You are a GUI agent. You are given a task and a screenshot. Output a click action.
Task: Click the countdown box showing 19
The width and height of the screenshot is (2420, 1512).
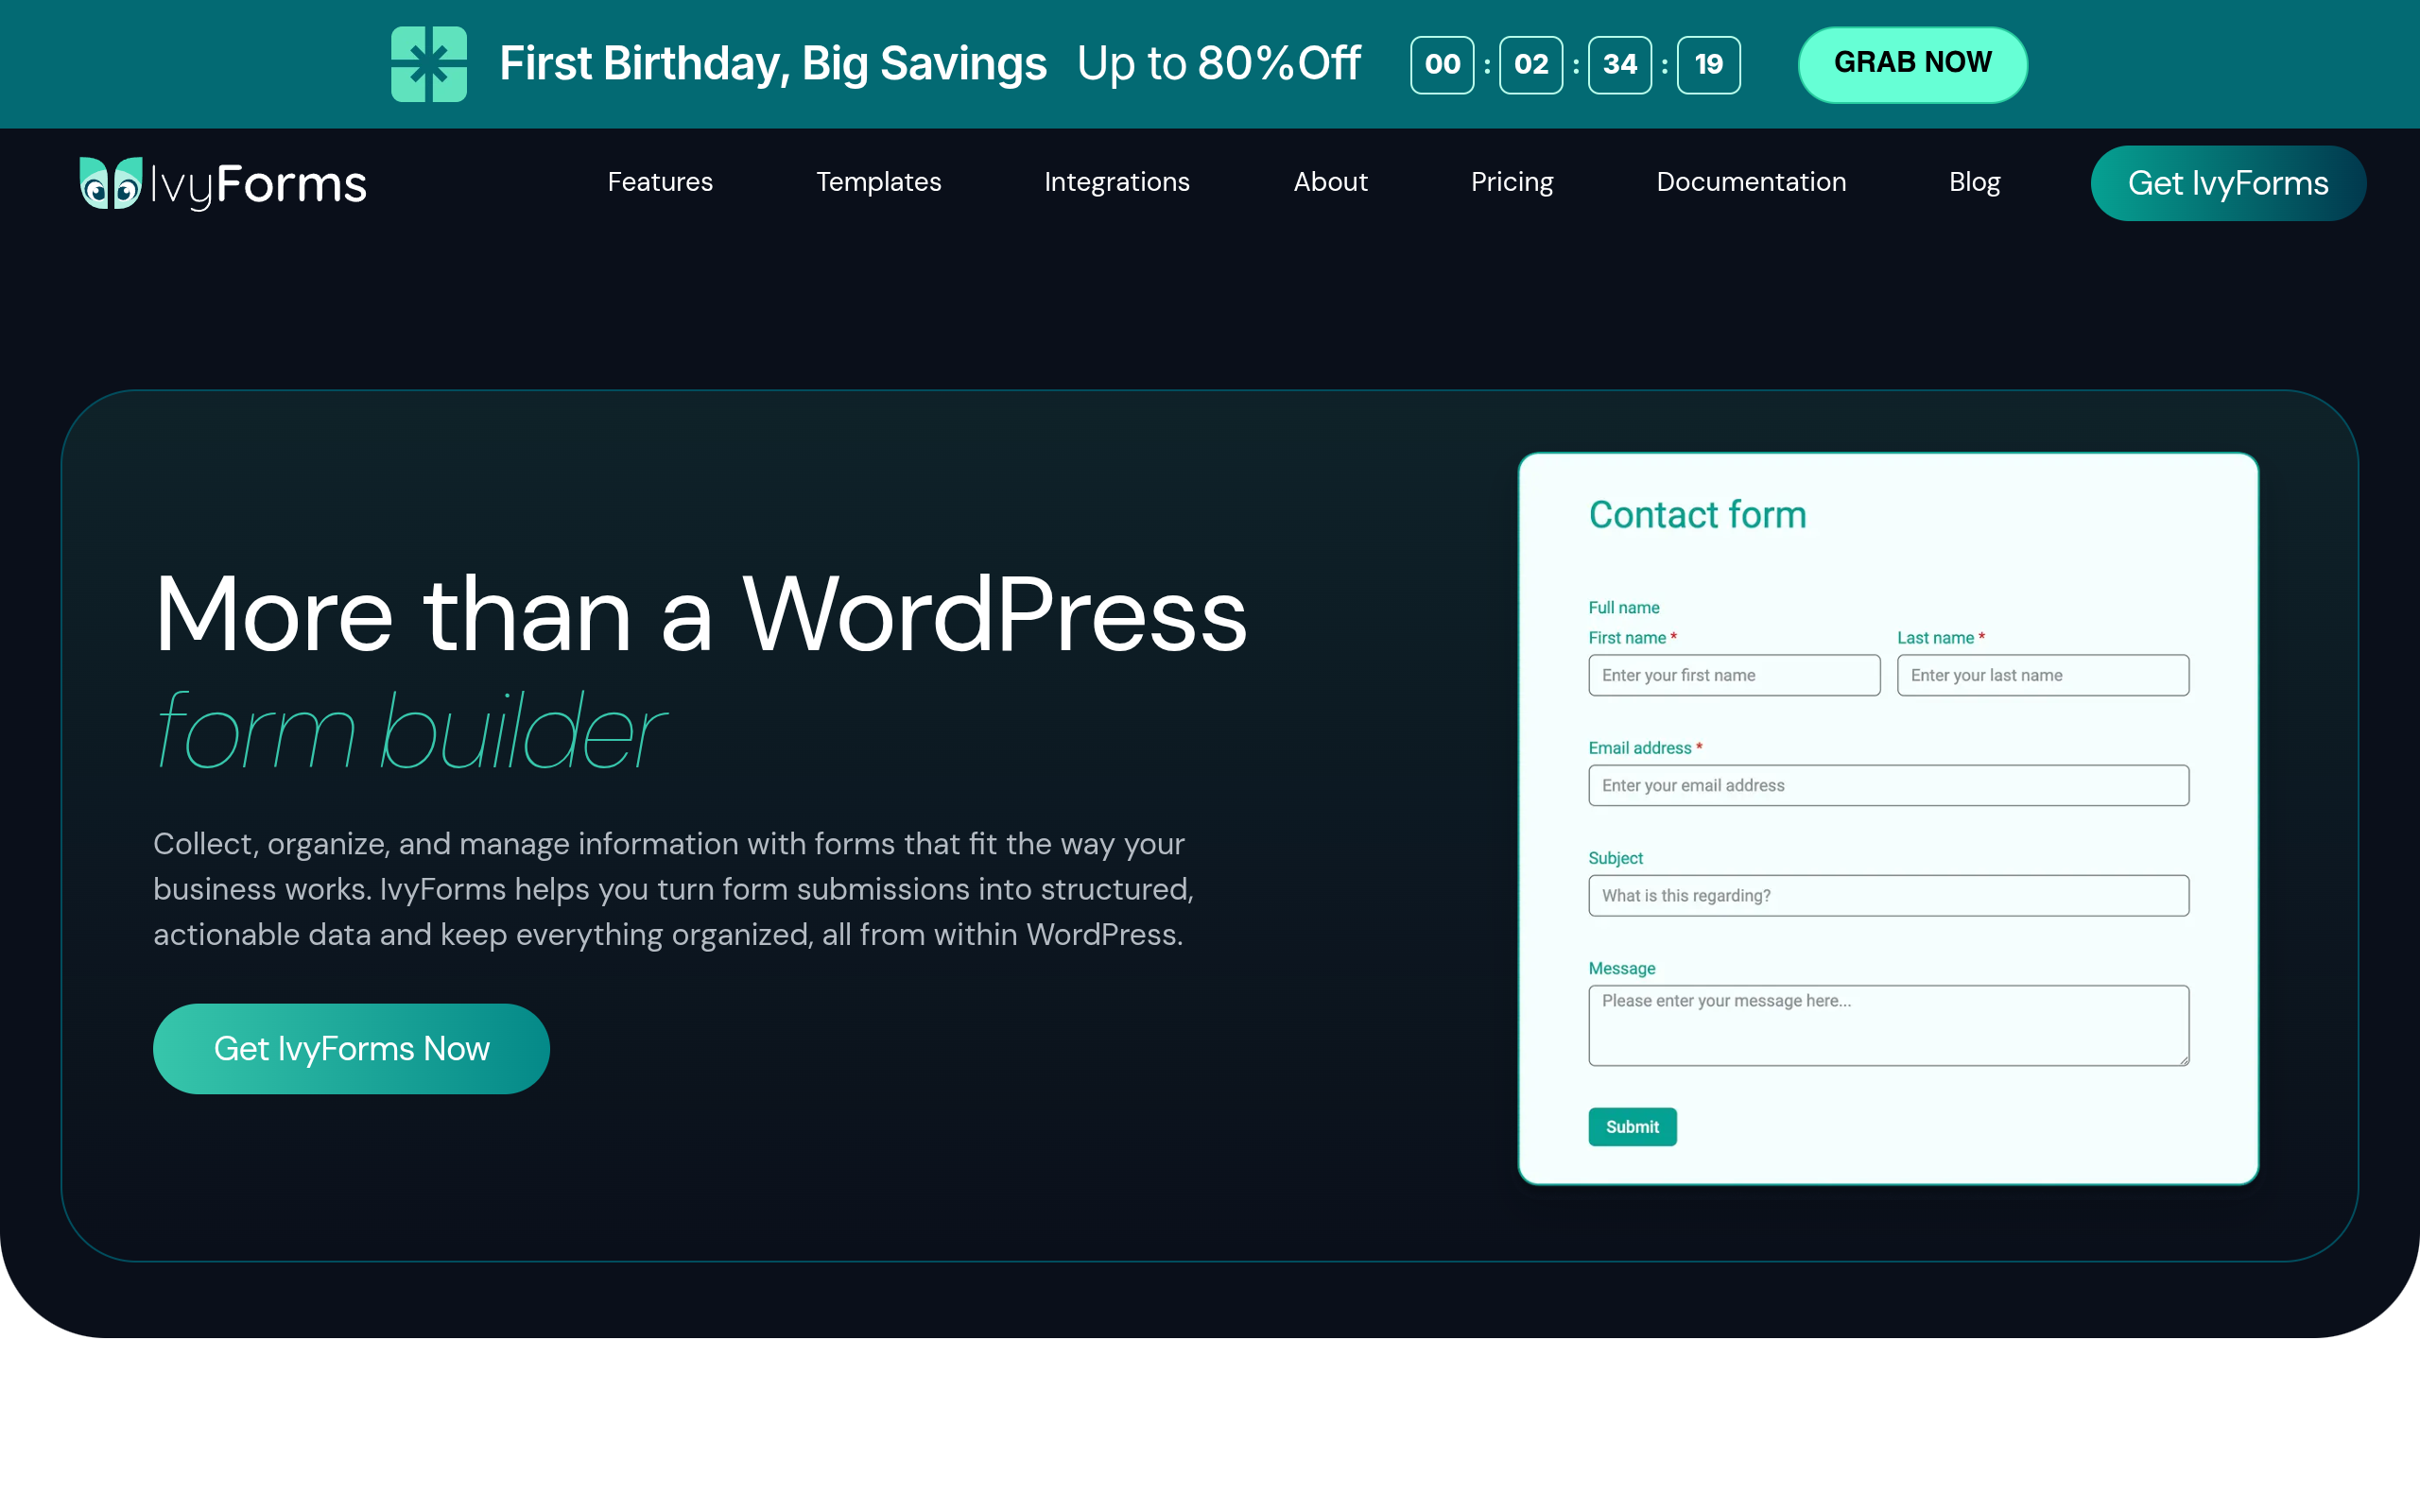coord(1709,64)
